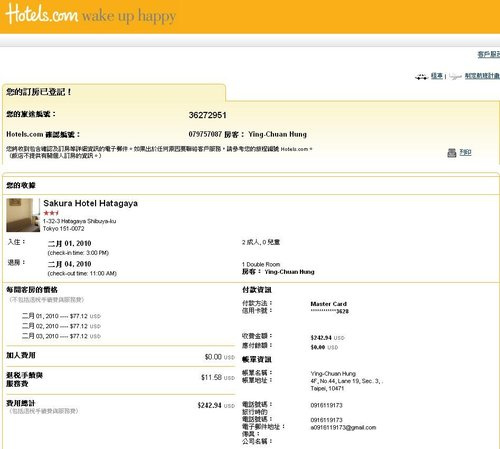The height and width of the screenshot is (449, 500).
Task: Click the check-in time 3:00 PM note
Action: (78, 253)
